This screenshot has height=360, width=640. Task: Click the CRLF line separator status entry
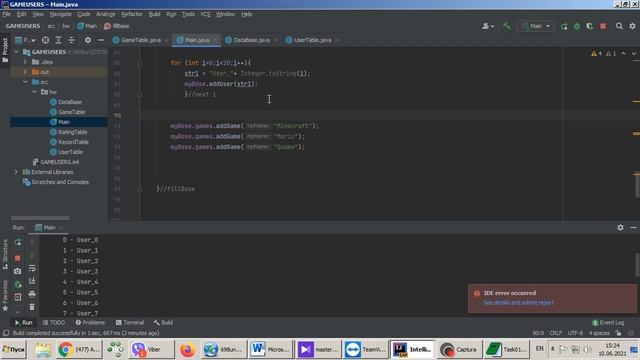click(556, 333)
